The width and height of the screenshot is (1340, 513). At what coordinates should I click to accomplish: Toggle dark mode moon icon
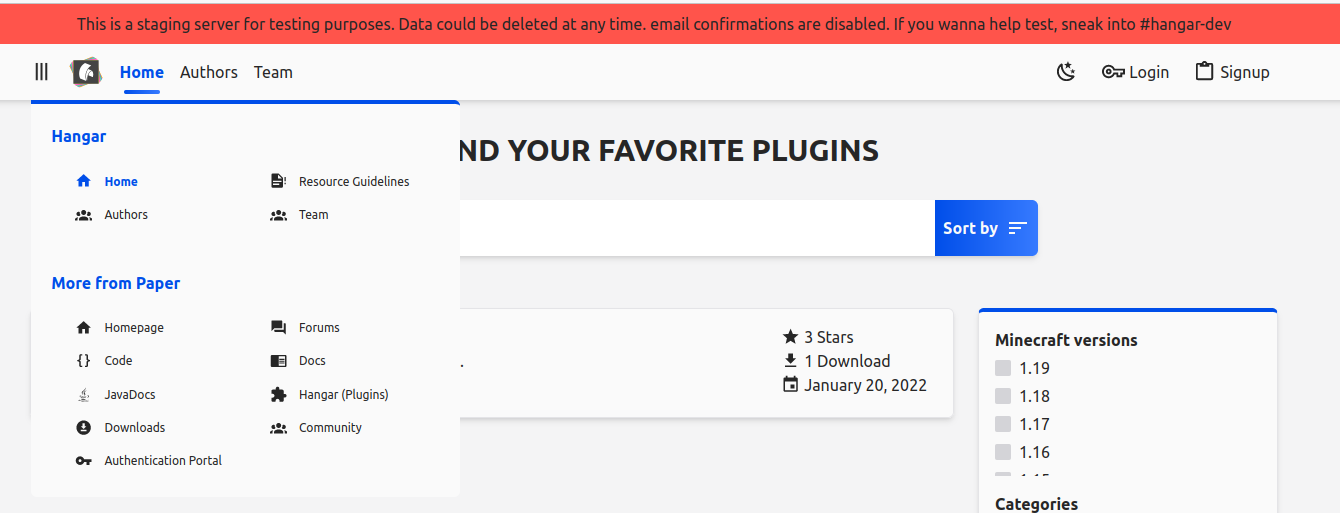coord(1066,72)
